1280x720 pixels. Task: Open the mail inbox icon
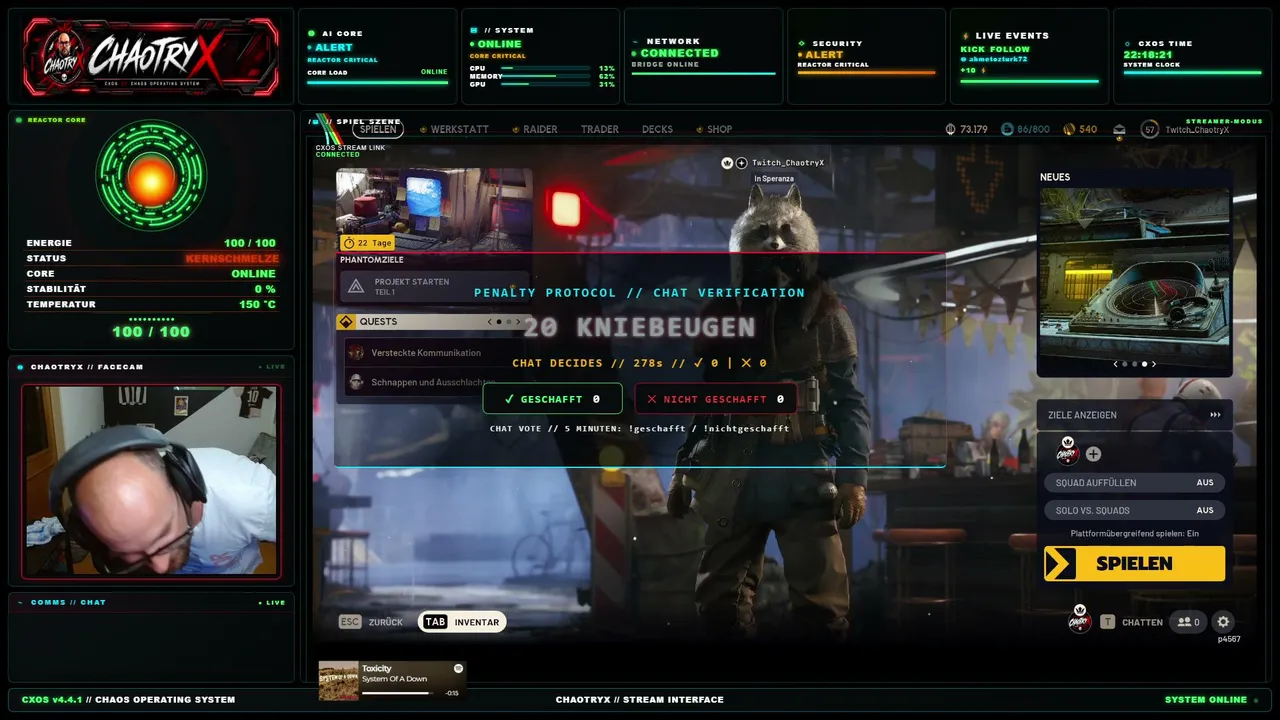1119,129
